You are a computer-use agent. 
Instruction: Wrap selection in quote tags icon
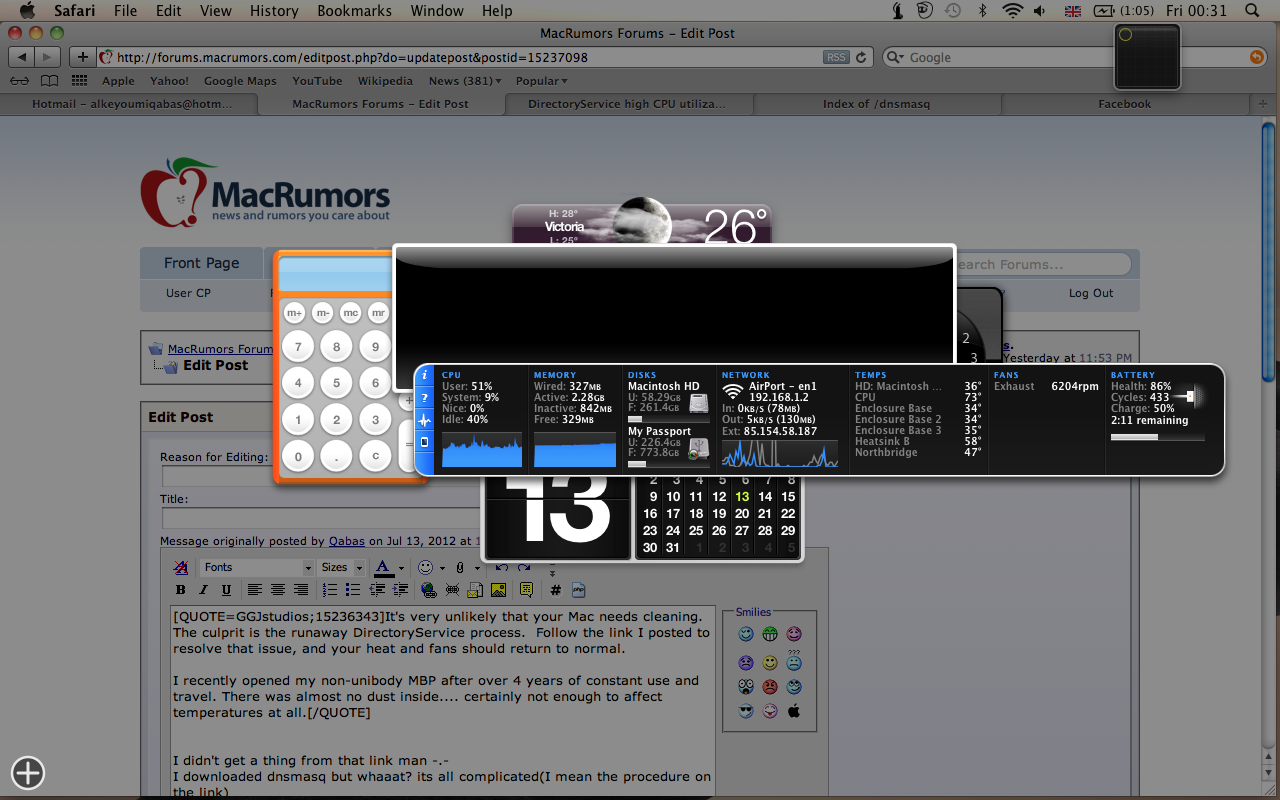click(x=526, y=590)
